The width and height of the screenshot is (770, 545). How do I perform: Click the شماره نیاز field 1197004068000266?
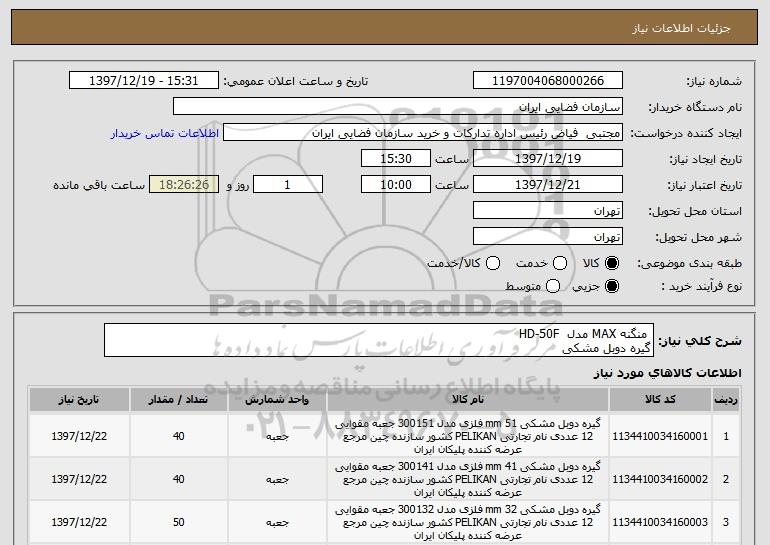(548, 81)
